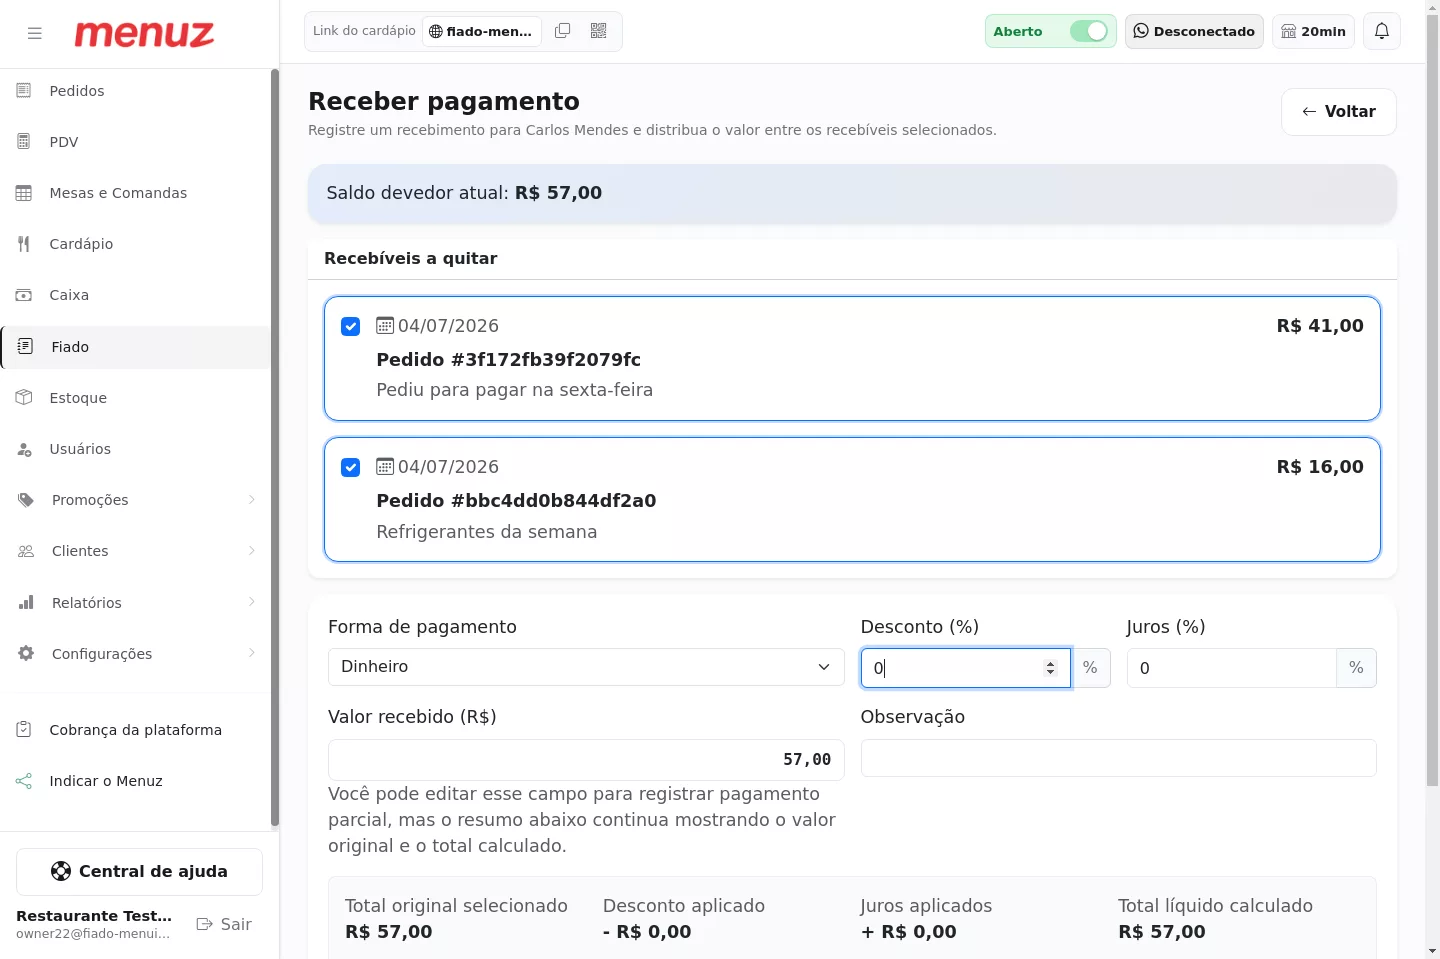Click 'Refrigerantes da semana' note
Screen dimensions: 1440x959
coord(486,532)
